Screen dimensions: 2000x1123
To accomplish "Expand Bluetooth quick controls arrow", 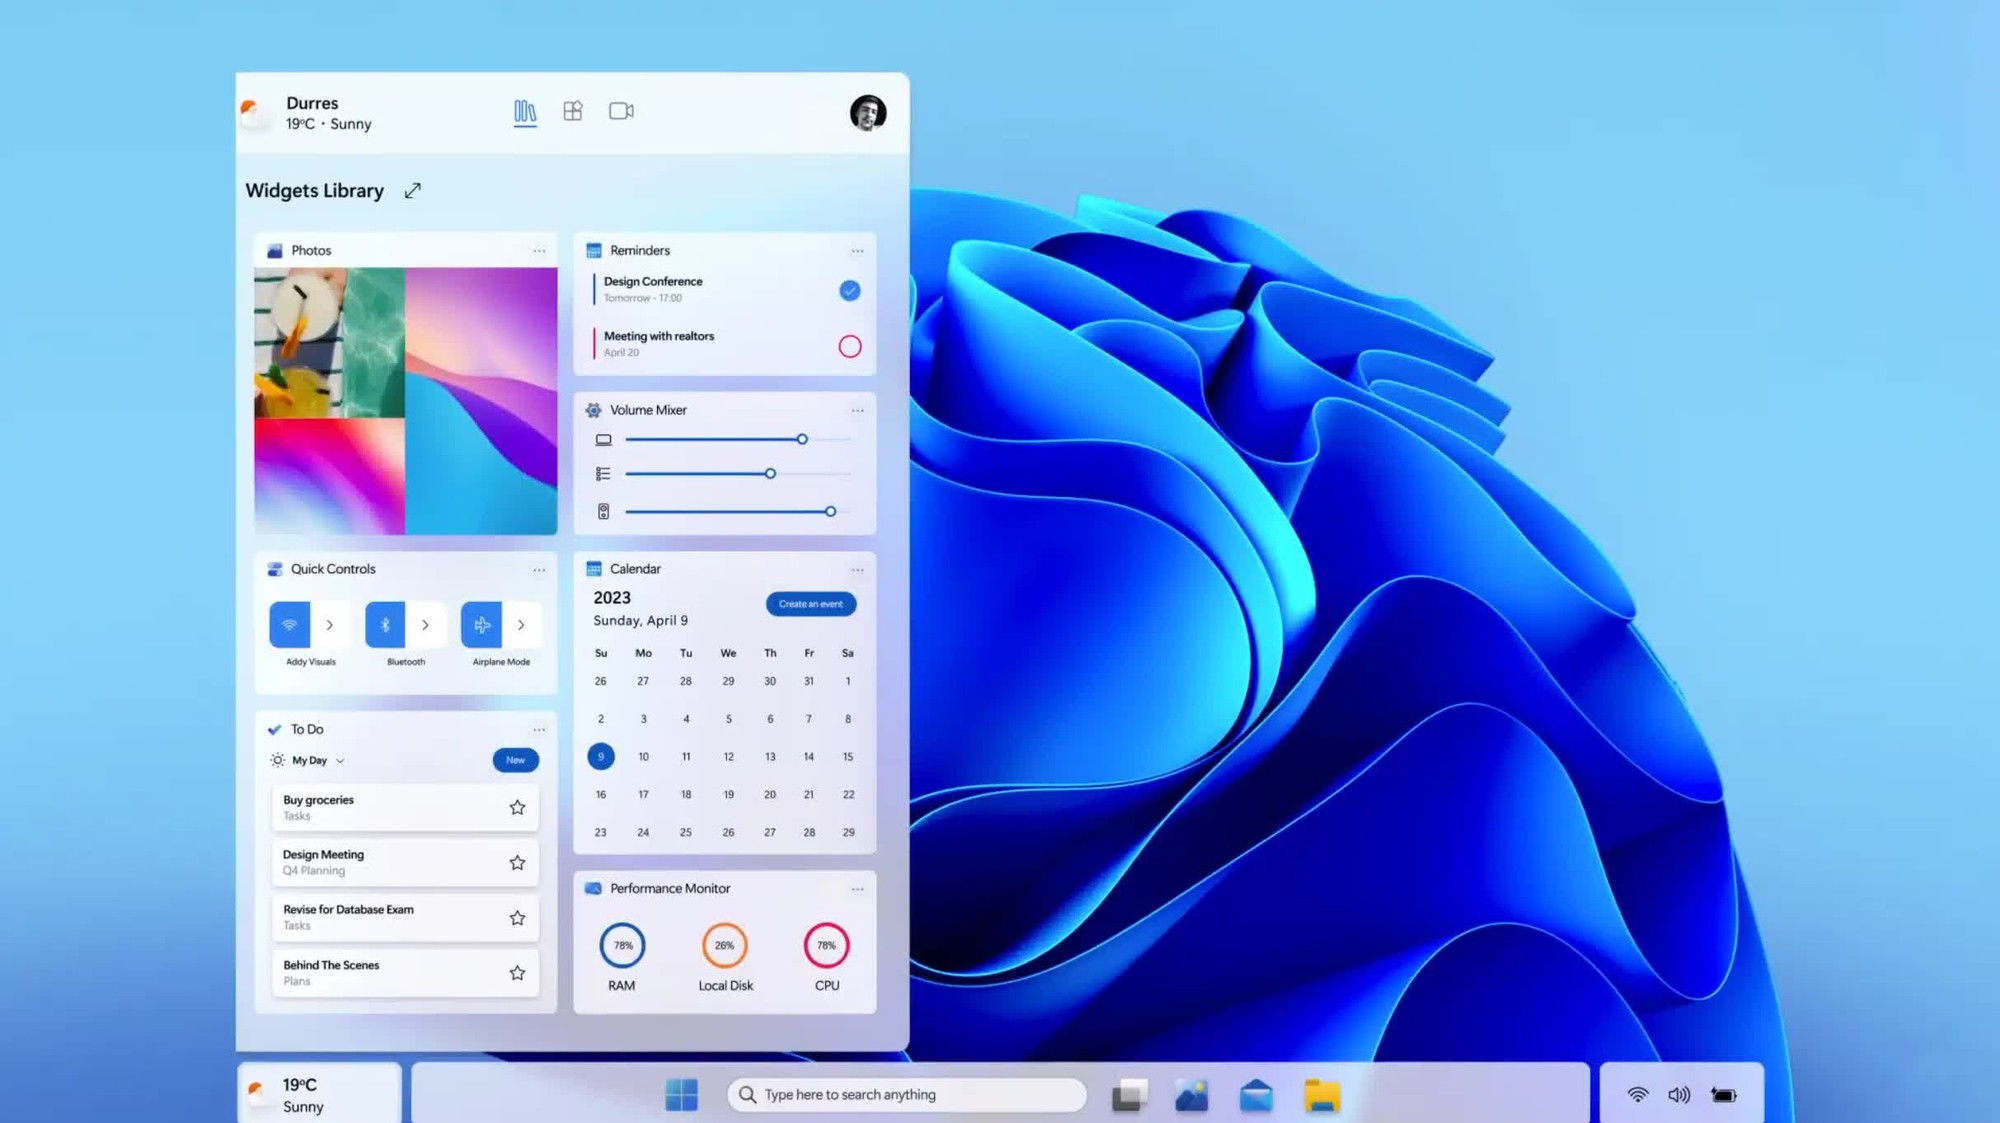I will coord(424,623).
